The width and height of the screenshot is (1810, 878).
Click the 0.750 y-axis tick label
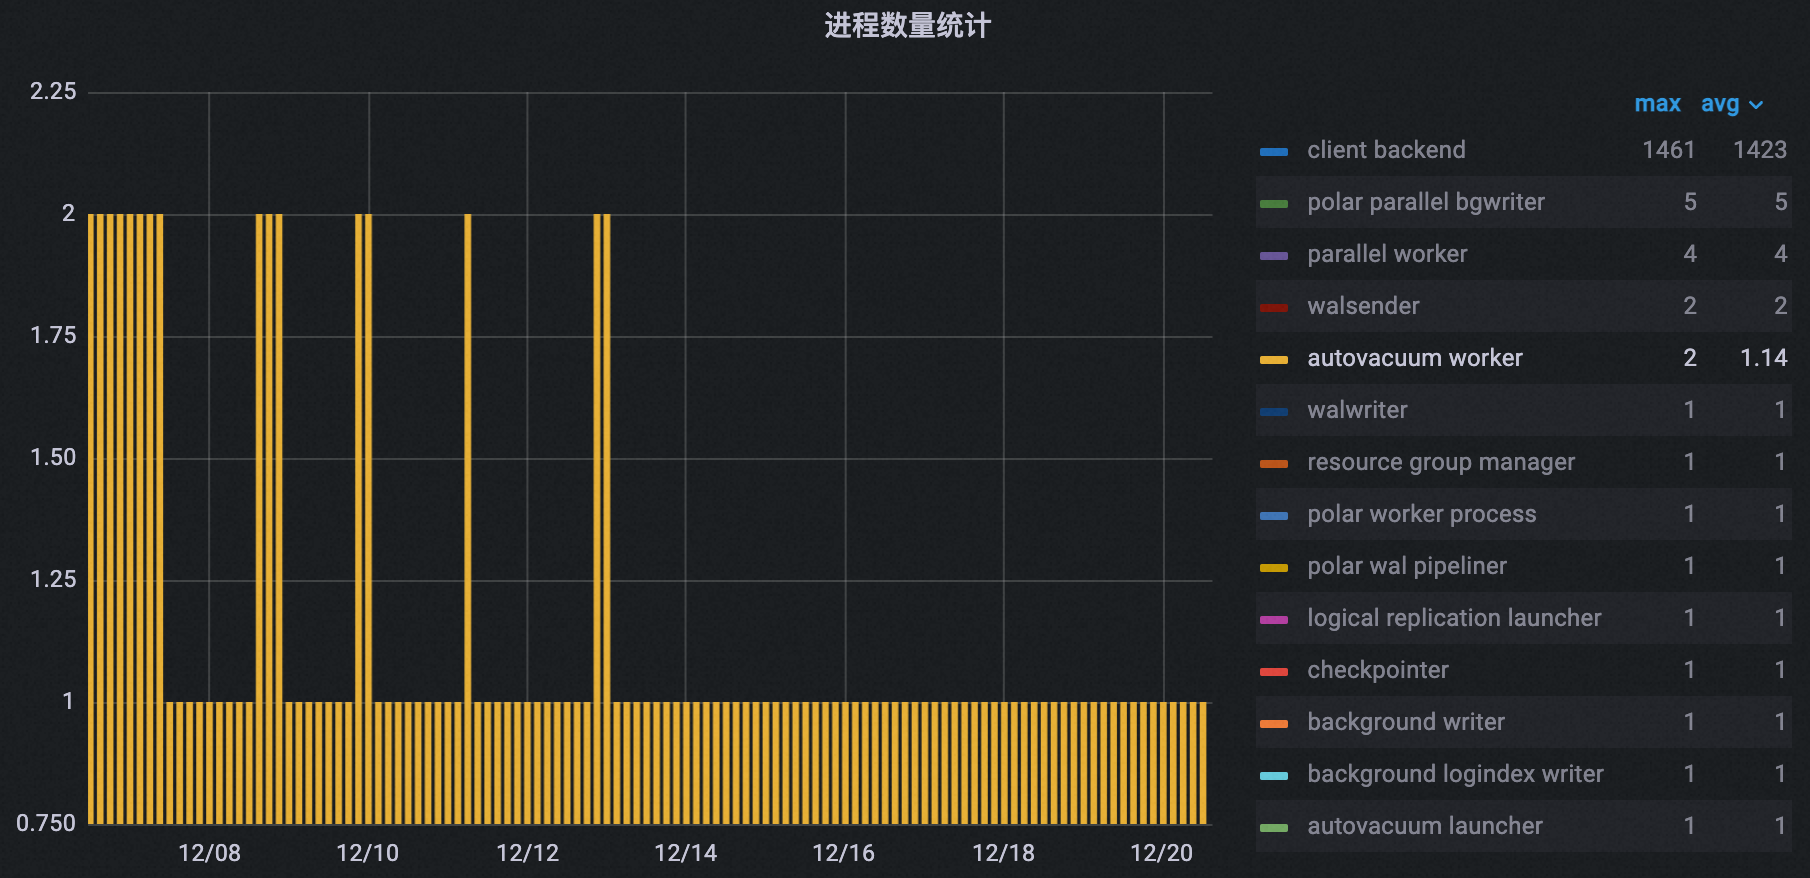coord(46,824)
